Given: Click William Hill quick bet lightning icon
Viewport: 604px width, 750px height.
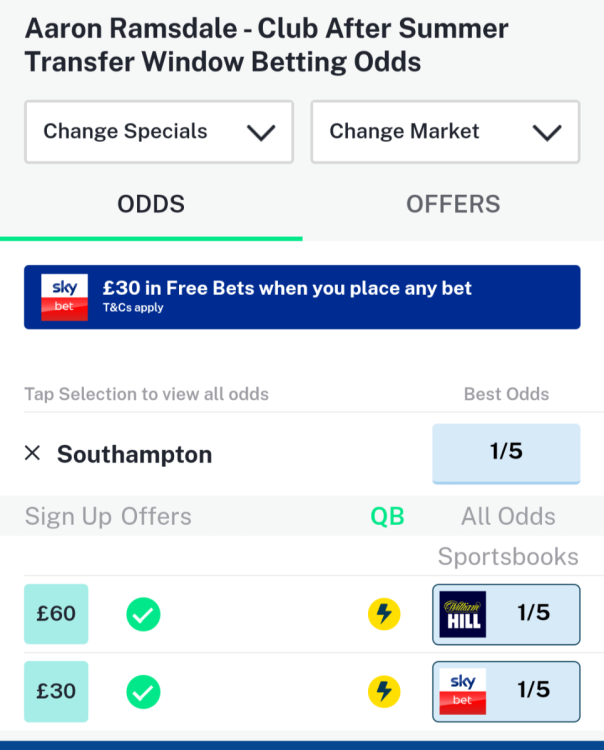Looking at the screenshot, I should pos(384,614).
